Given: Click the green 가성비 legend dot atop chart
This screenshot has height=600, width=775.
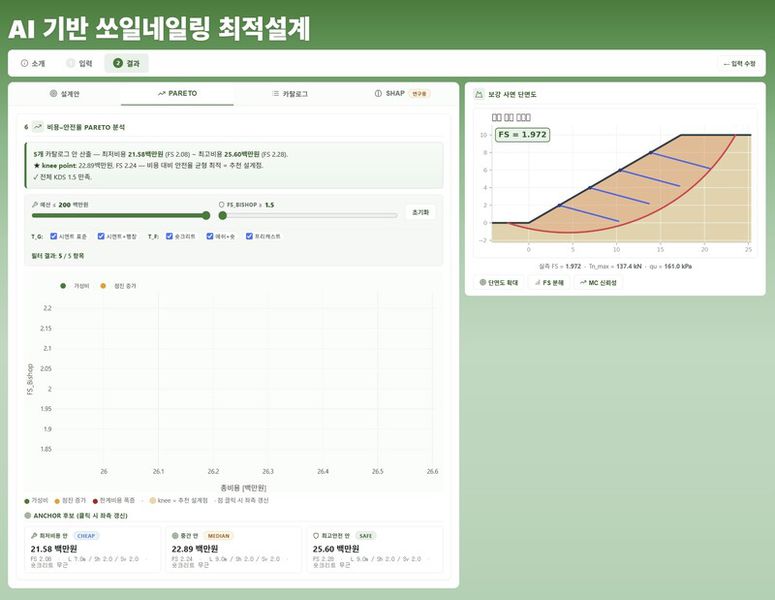Looking at the screenshot, I should 63,286.
